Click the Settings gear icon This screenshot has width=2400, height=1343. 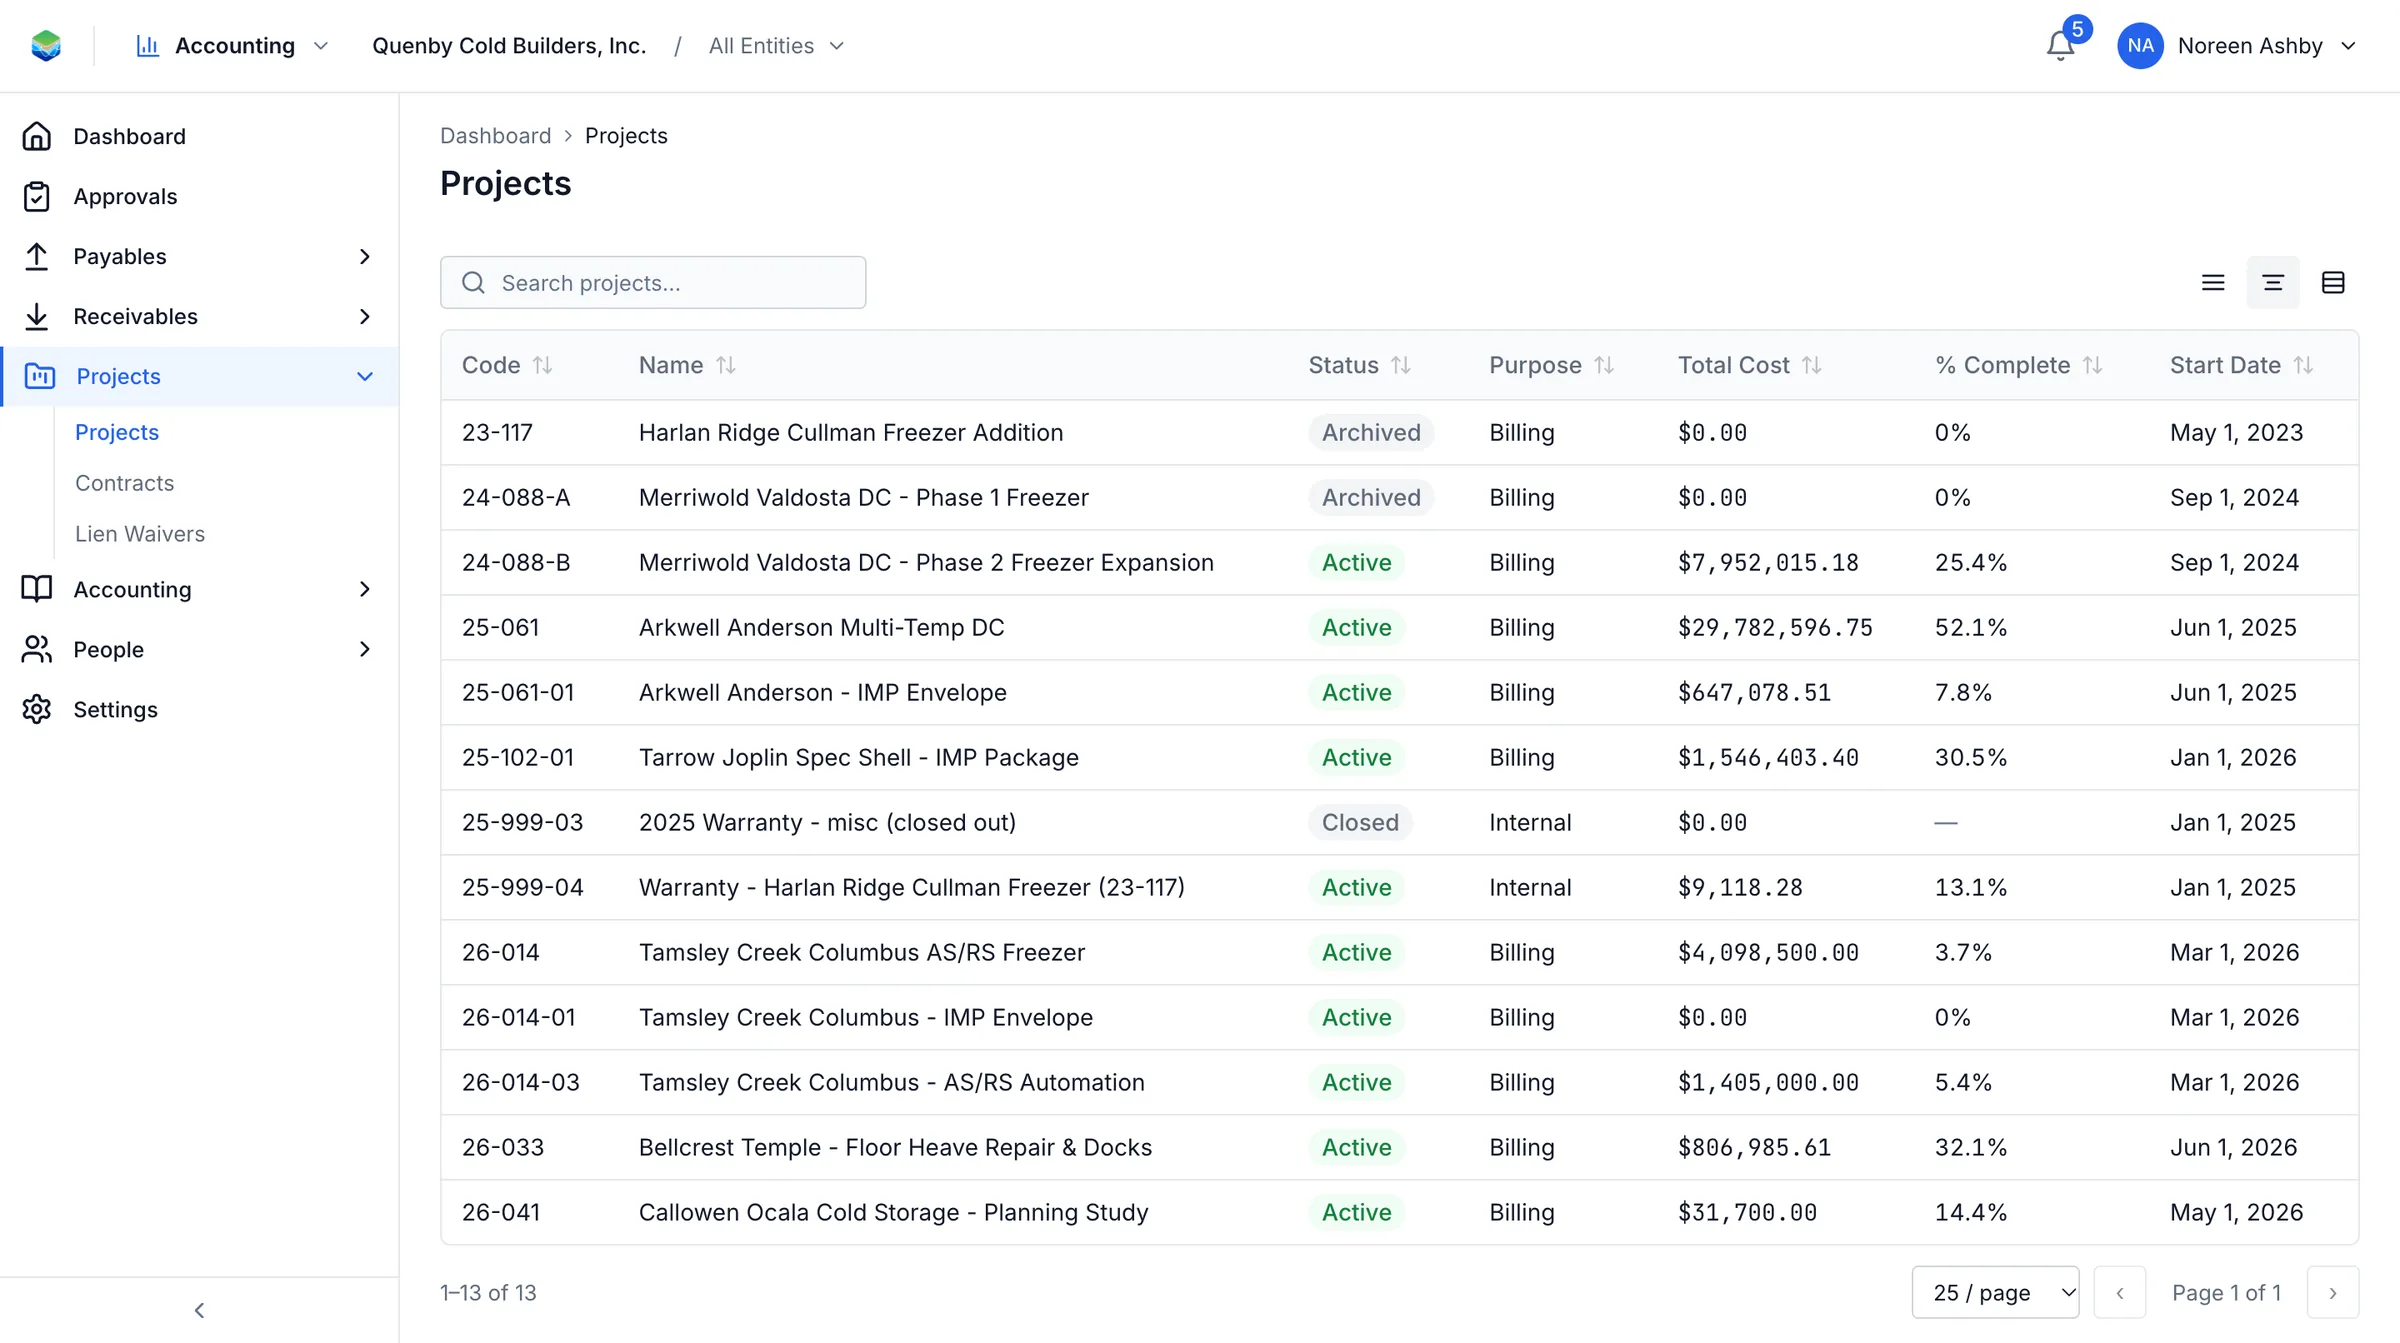tap(37, 709)
